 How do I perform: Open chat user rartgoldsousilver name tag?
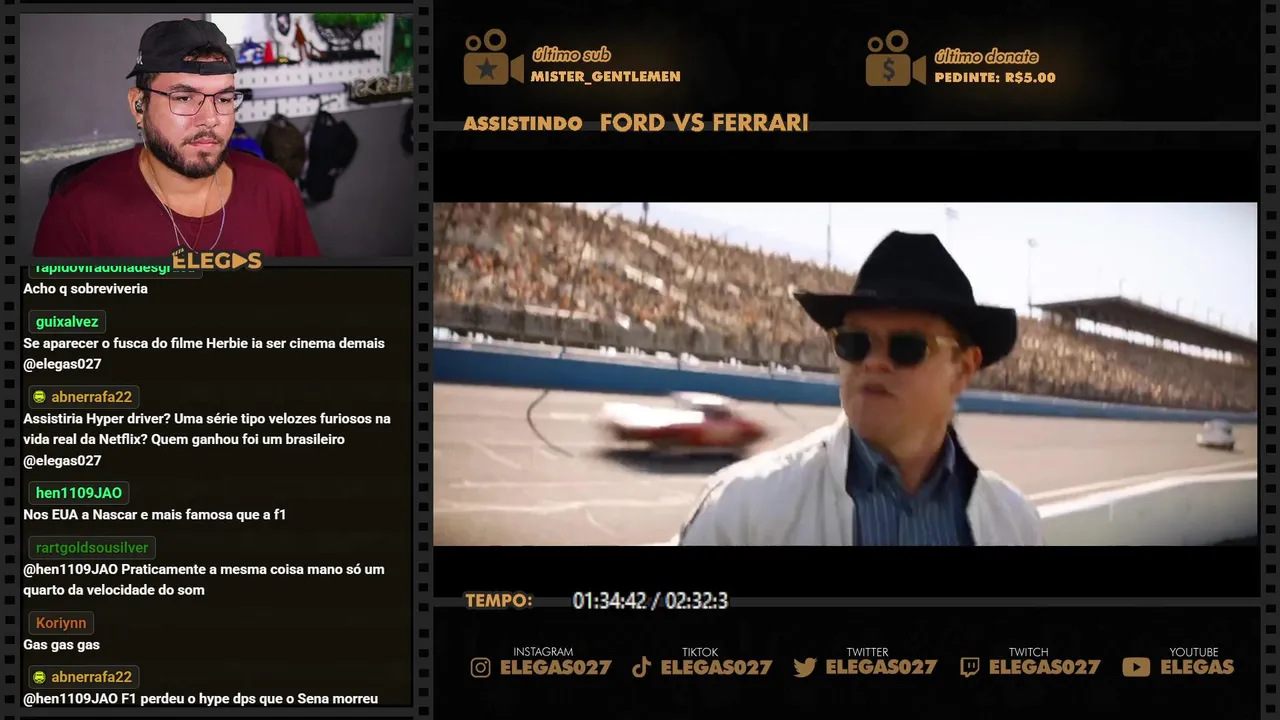tap(92, 548)
